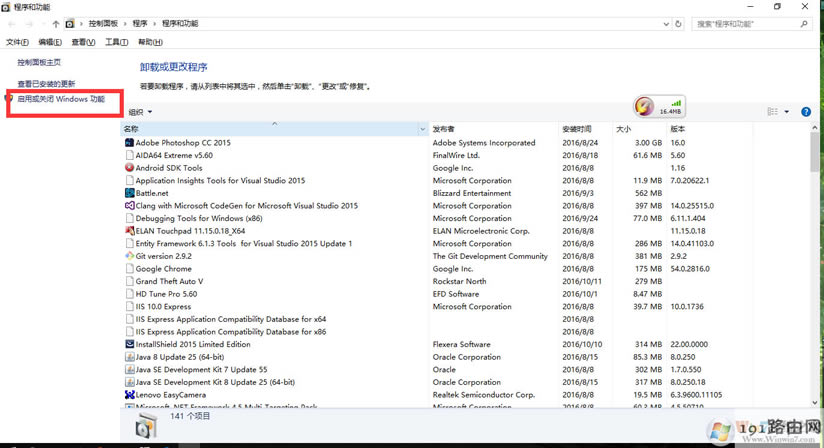Open the 控制面板主页 link
Viewport: 824px width, 448px height.
click(x=39, y=62)
